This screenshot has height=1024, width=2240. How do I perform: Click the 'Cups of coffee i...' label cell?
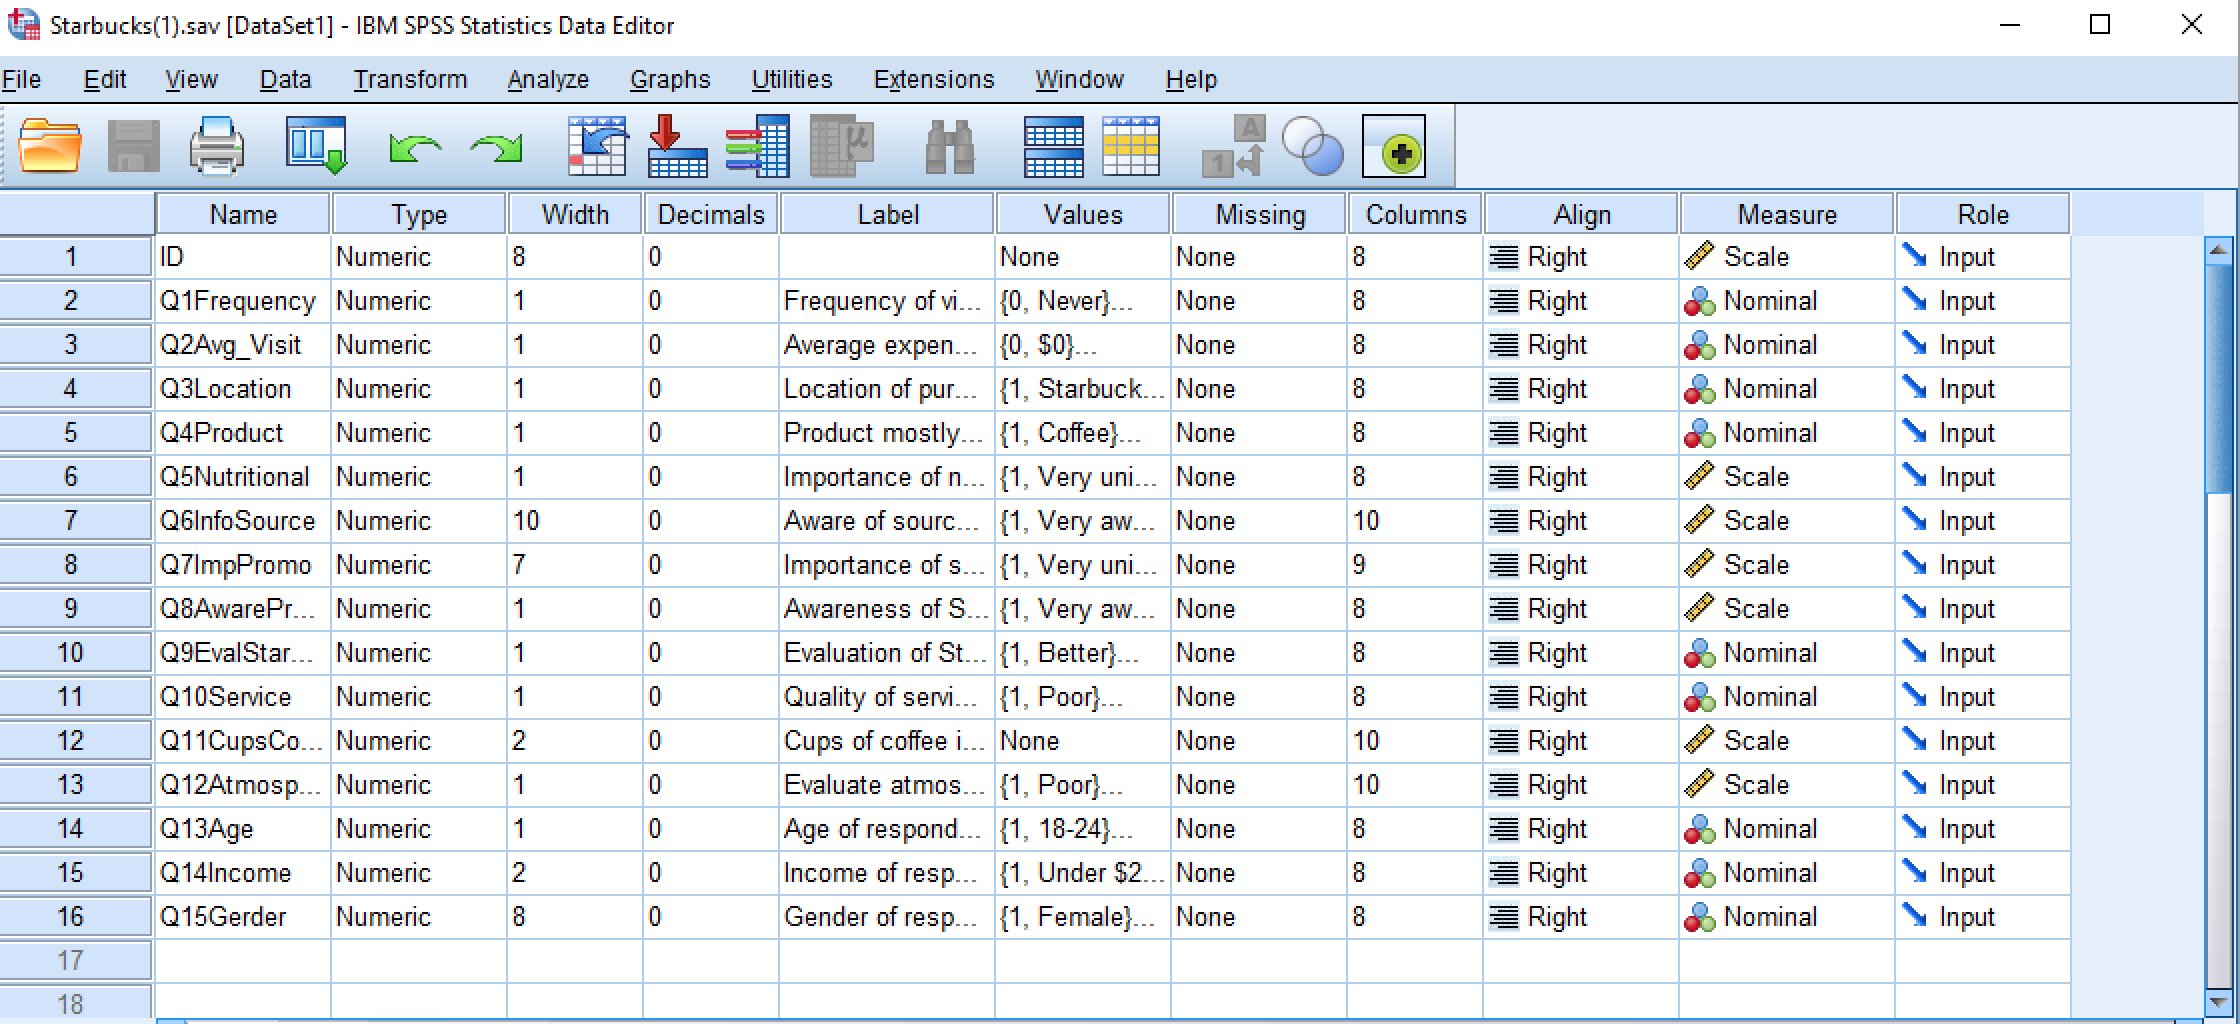click(887, 741)
